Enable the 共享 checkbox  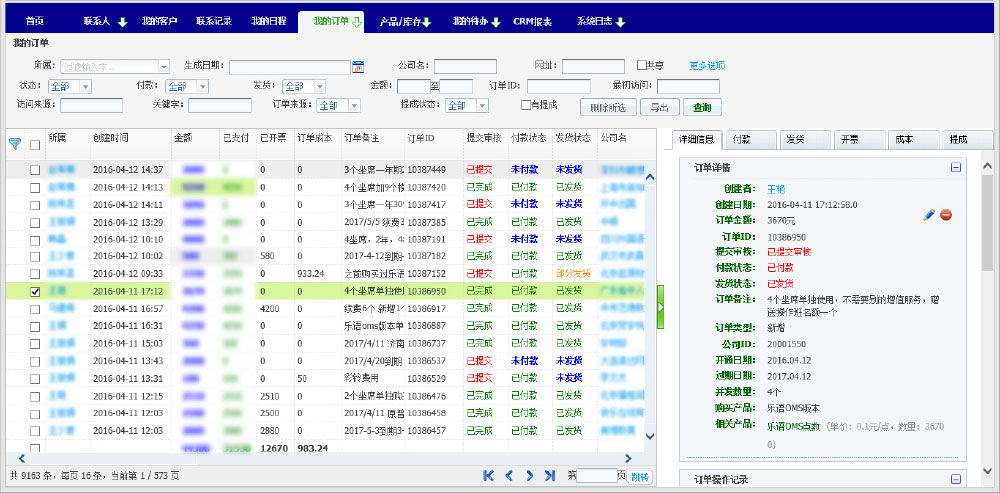[643, 66]
